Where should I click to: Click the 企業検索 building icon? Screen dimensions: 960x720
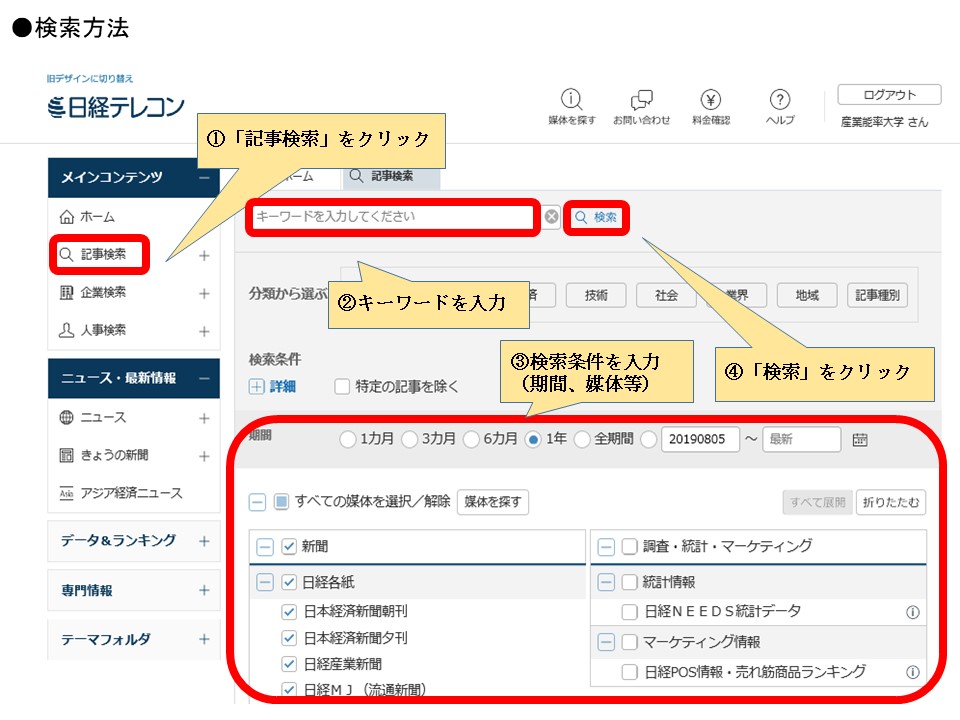(66, 293)
